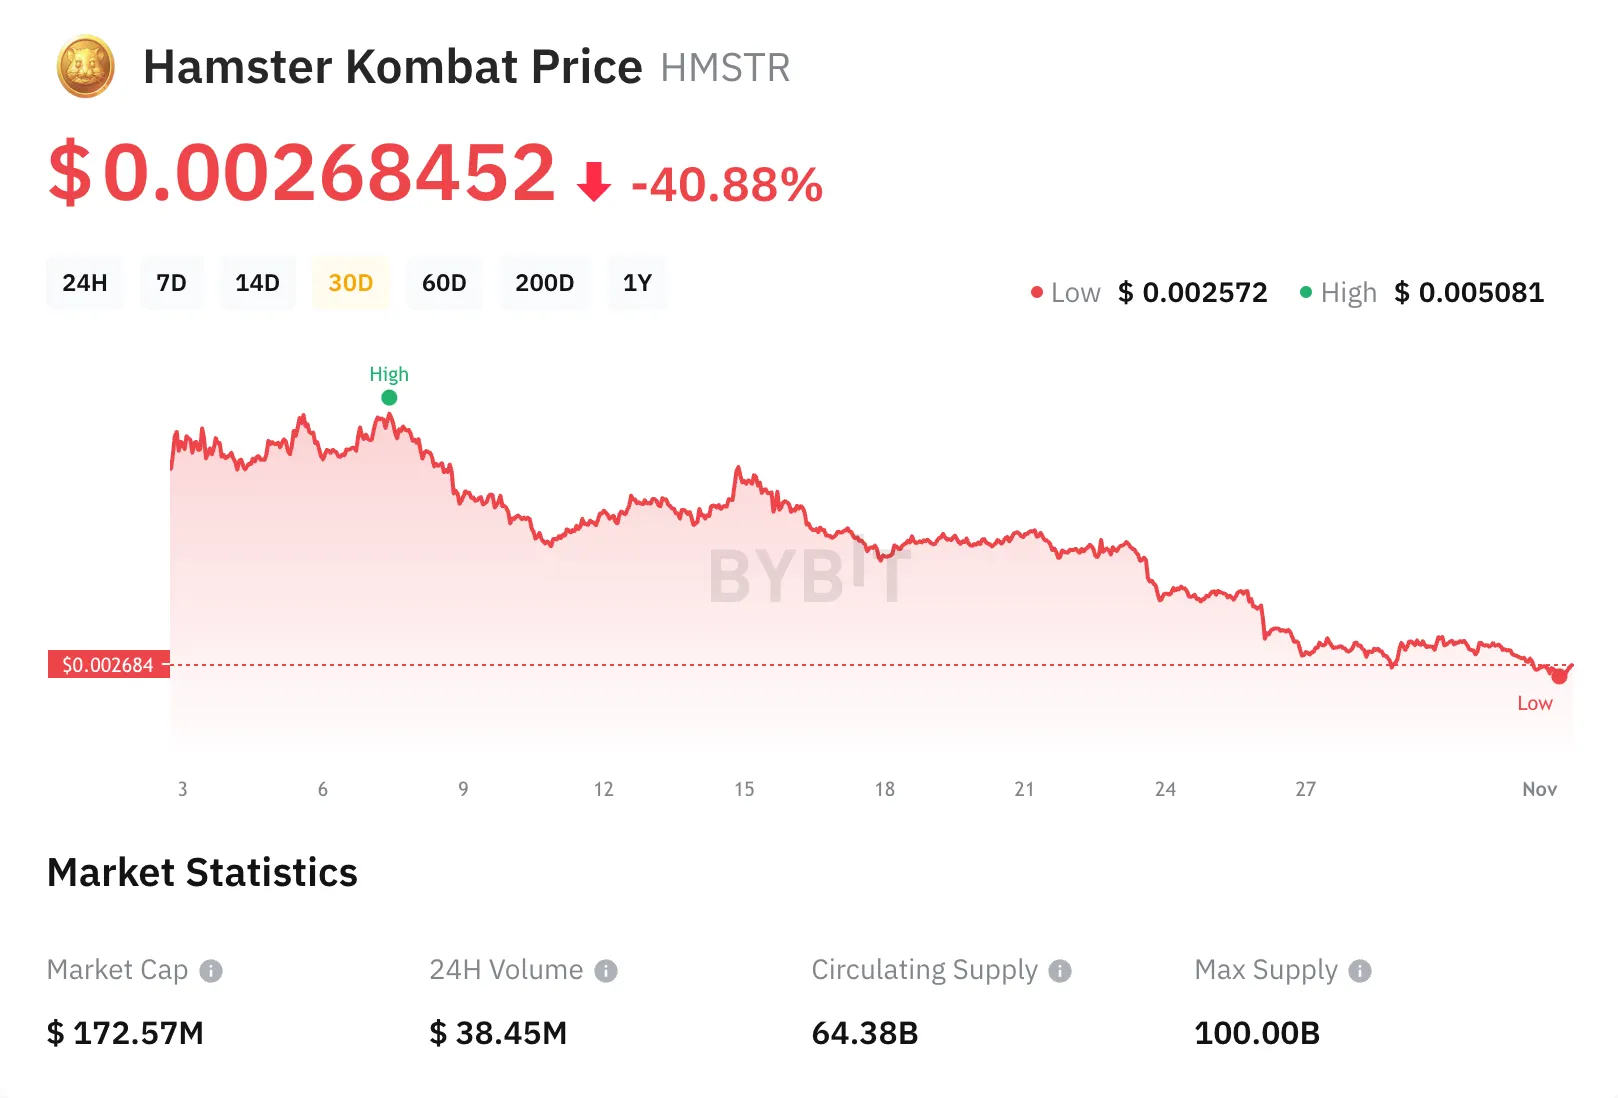Viewport: 1618px width, 1098px height.
Task: Click the Circulating Supply info icon
Action: click(1060, 971)
